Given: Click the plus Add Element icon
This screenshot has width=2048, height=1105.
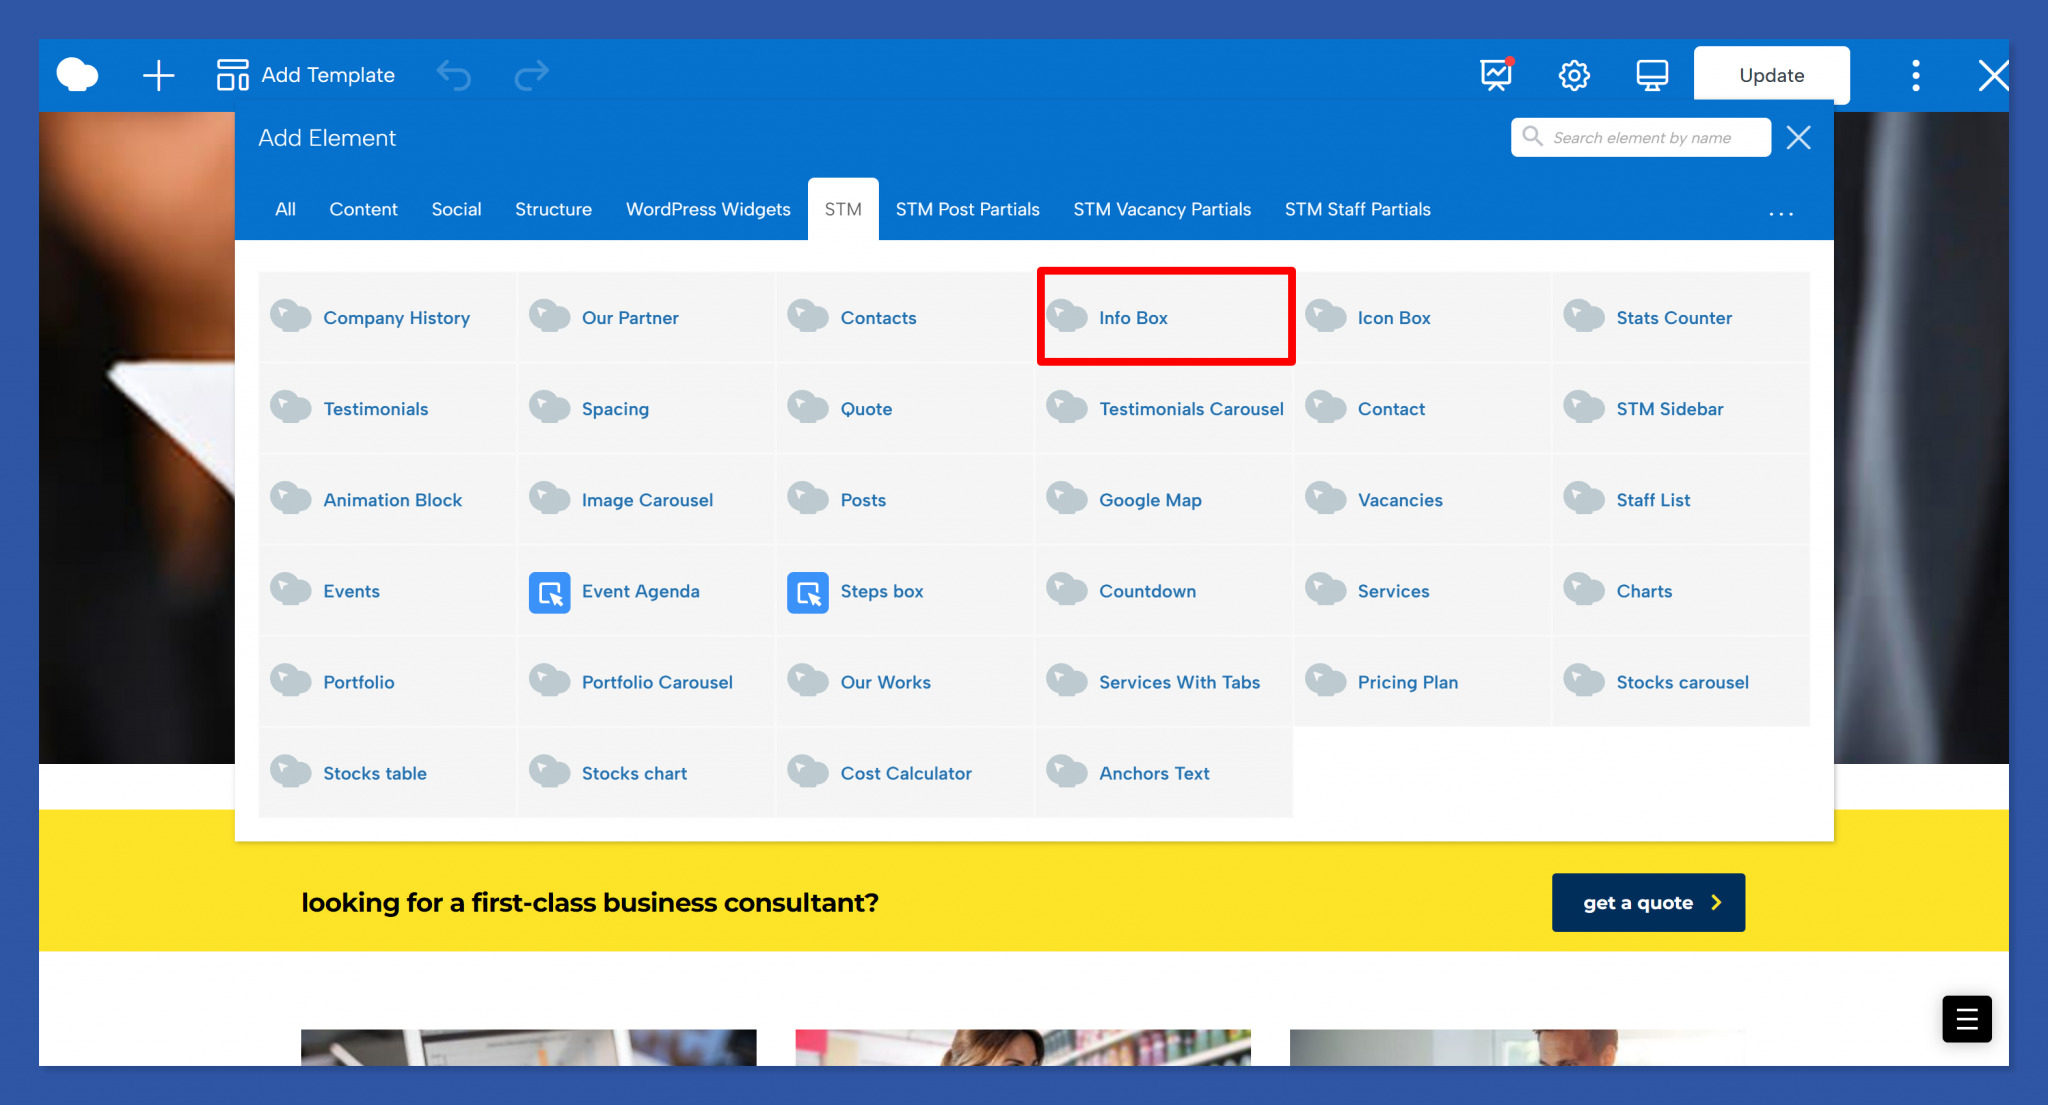Looking at the screenshot, I should (158, 75).
